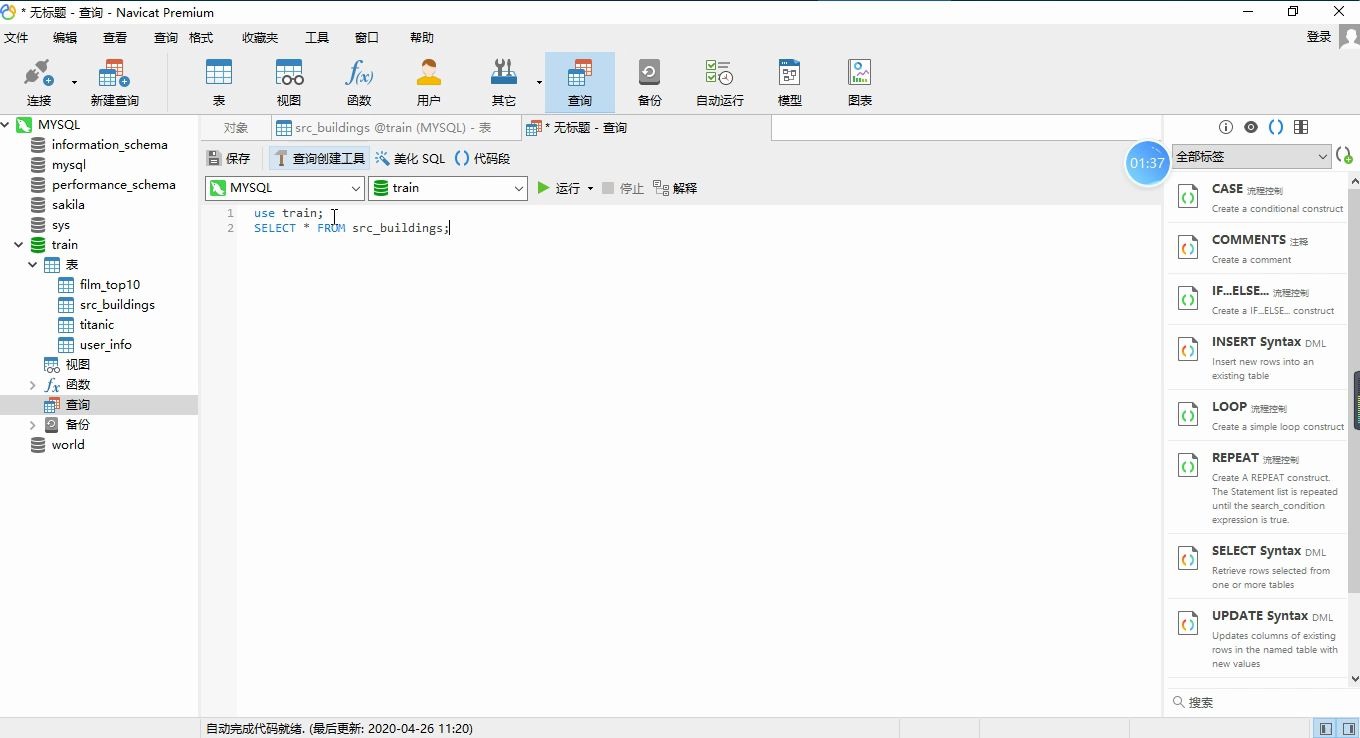Toggle the Query Builder (查询创建工具) button
Screen dimensions: 1360x738
[x=319, y=158]
